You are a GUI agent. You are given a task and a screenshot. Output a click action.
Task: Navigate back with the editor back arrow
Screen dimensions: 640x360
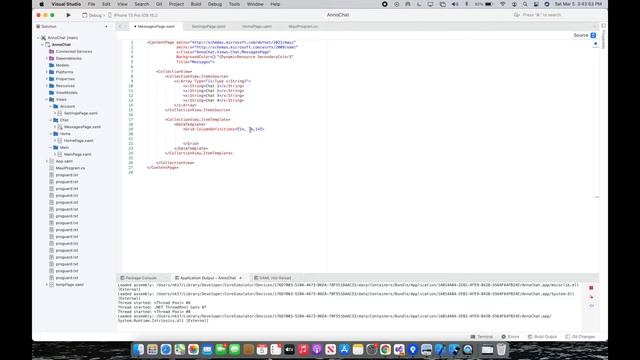tap(120, 27)
